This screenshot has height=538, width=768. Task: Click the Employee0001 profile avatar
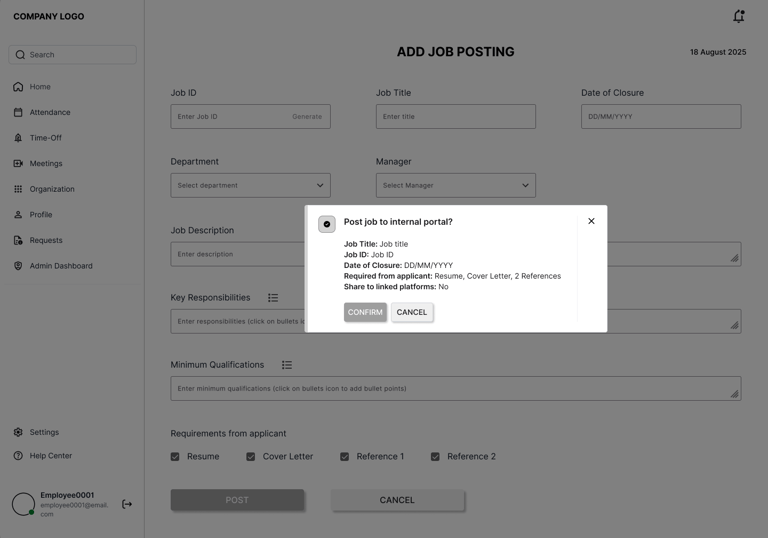click(23, 504)
